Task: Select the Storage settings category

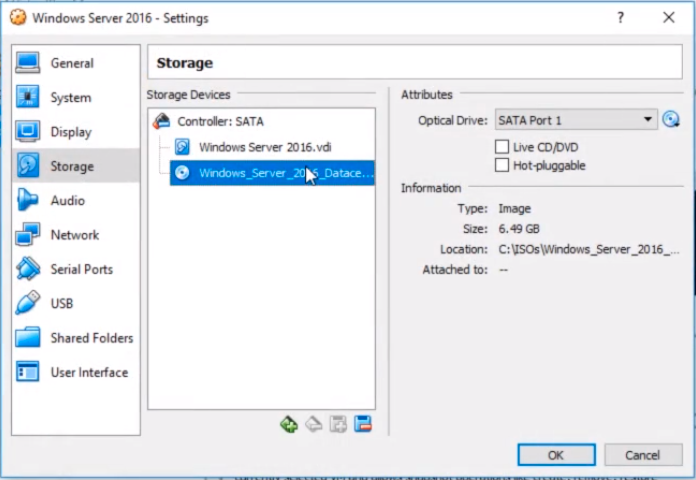Action: (x=76, y=166)
